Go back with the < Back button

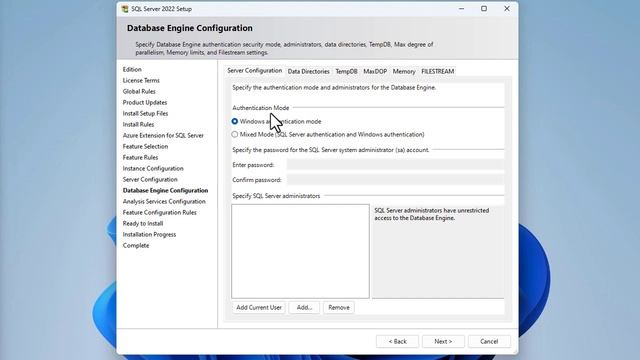coord(397,341)
